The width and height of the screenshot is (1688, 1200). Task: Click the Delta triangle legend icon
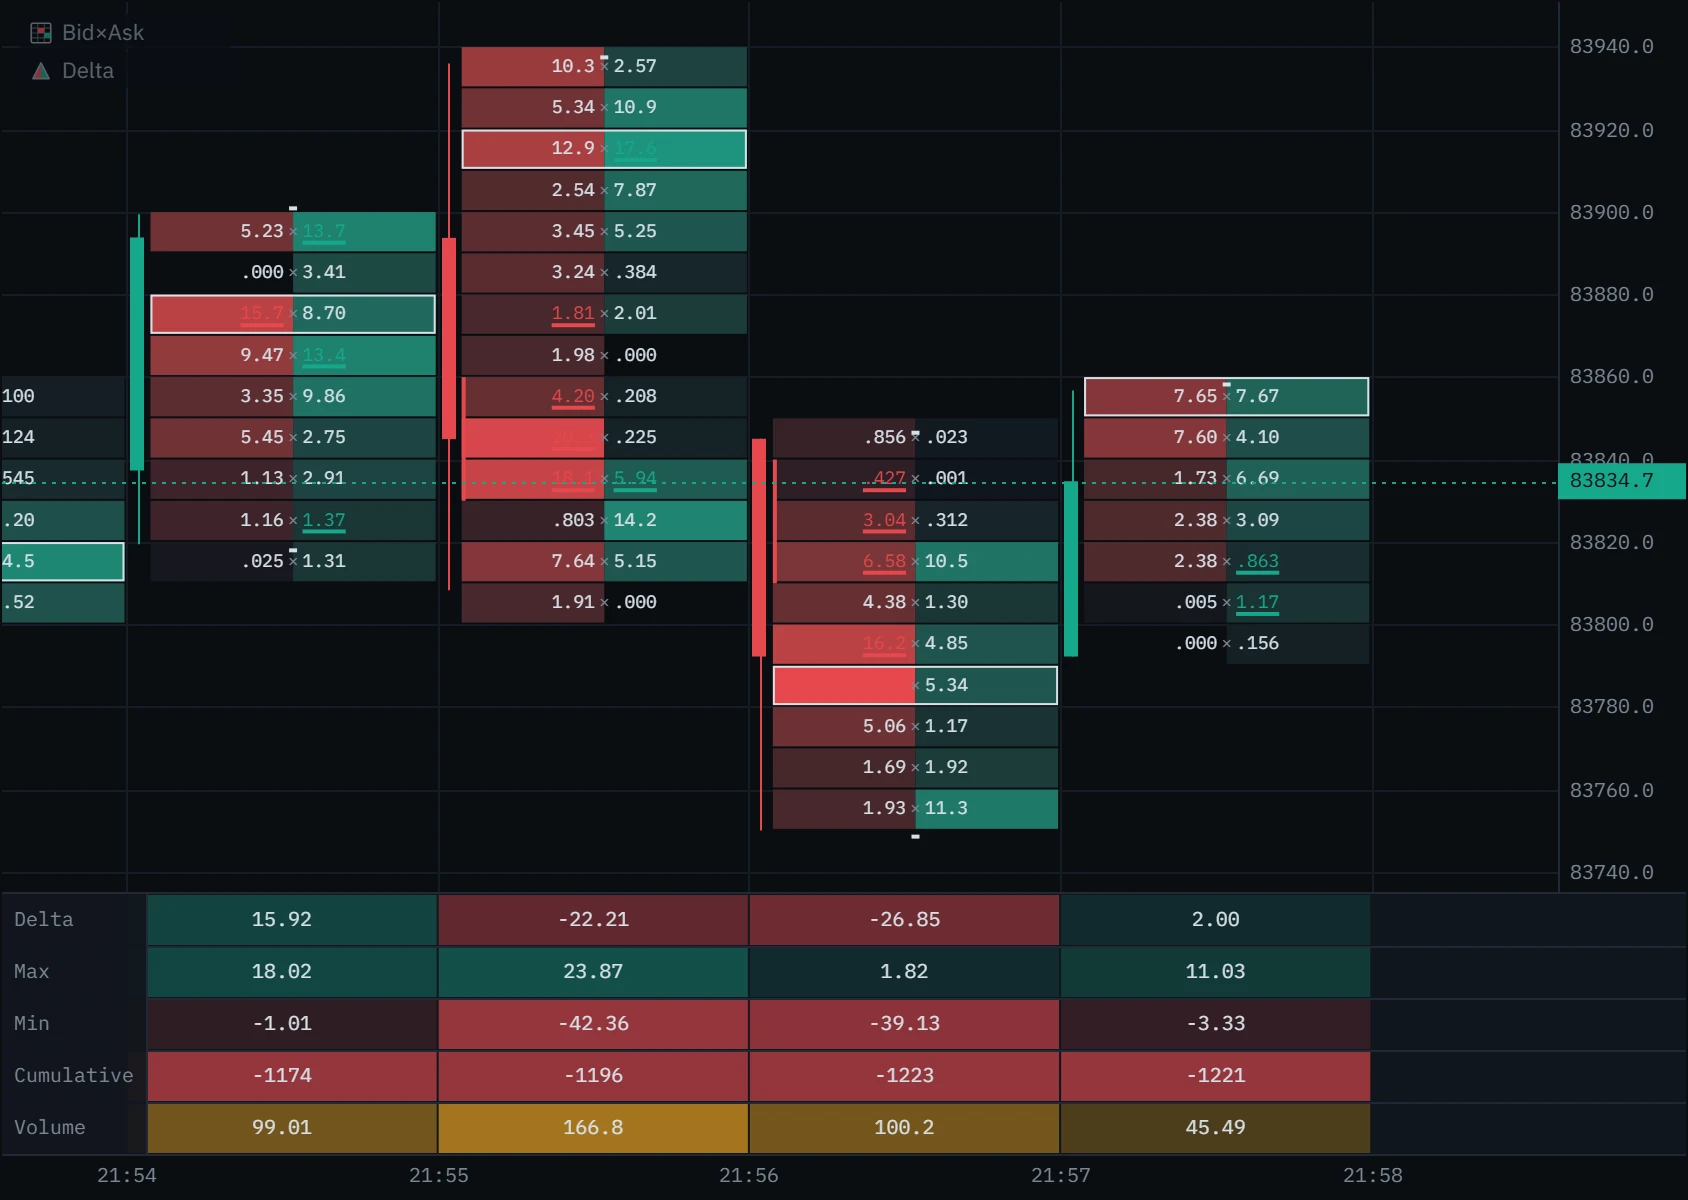(41, 71)
